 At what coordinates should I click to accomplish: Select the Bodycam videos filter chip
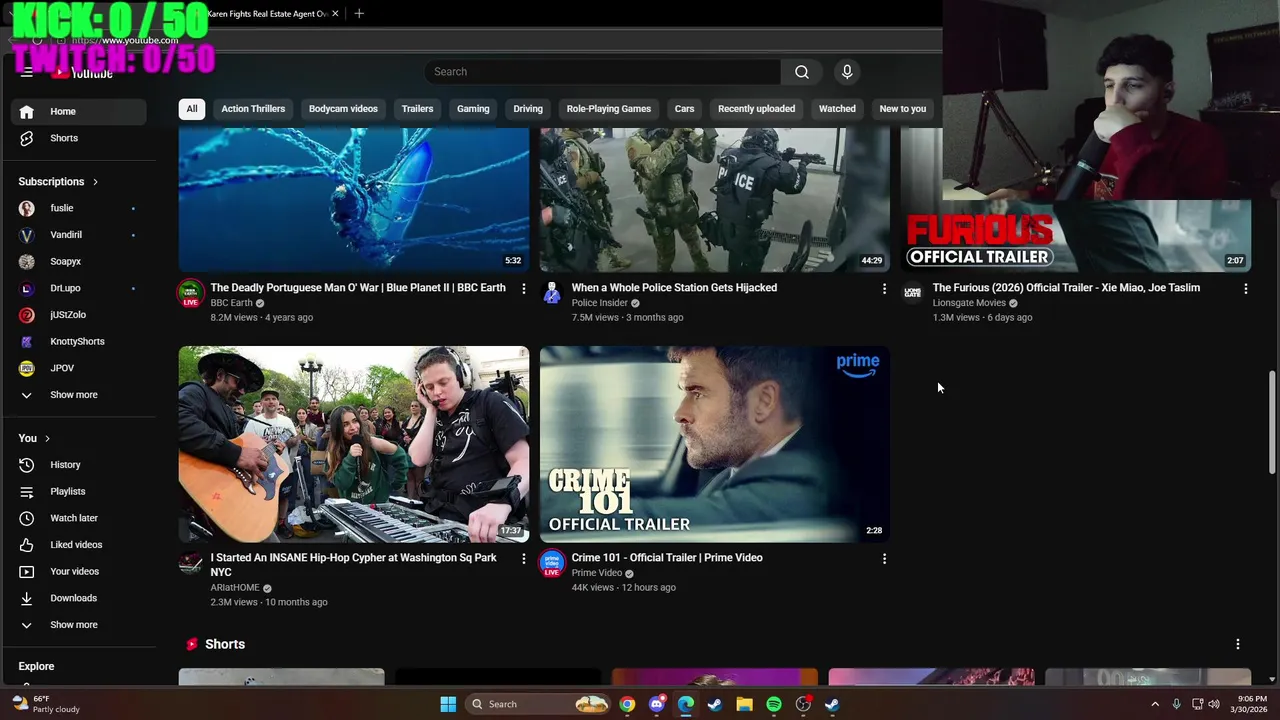tap(343, 109)
